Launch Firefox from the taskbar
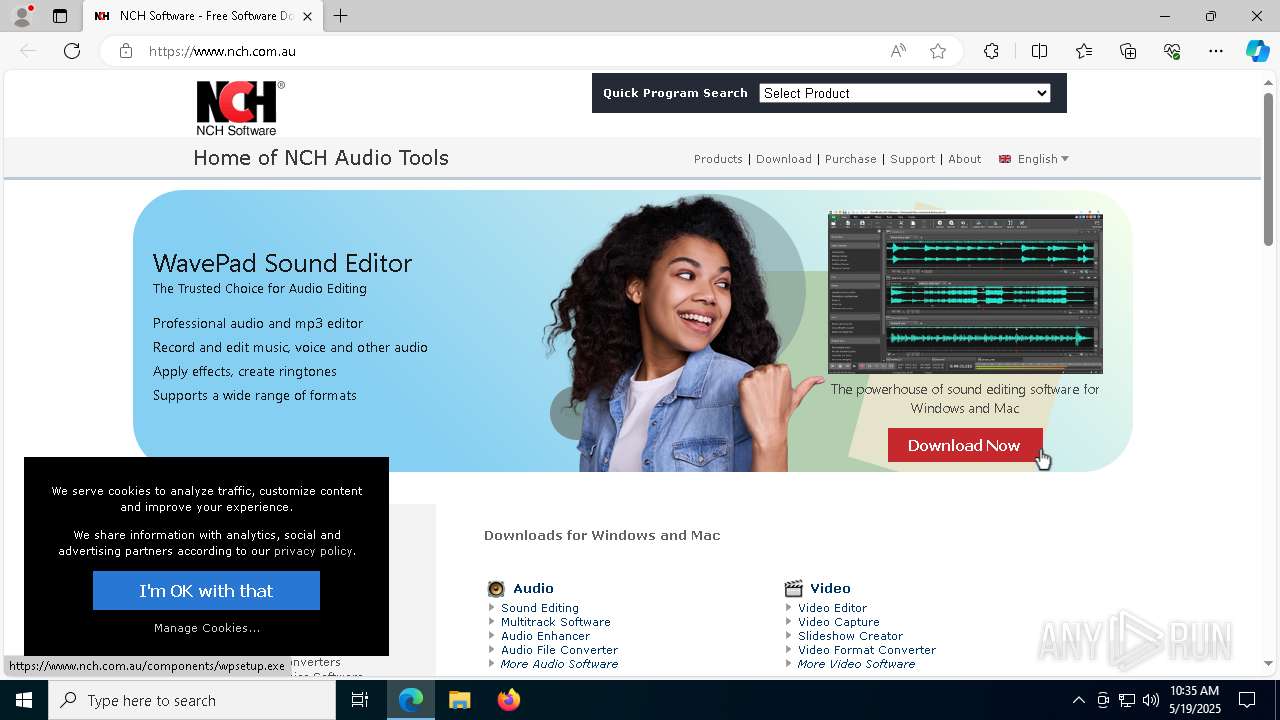The width and height of the screenshot is (1280, 720). (509, 700)
